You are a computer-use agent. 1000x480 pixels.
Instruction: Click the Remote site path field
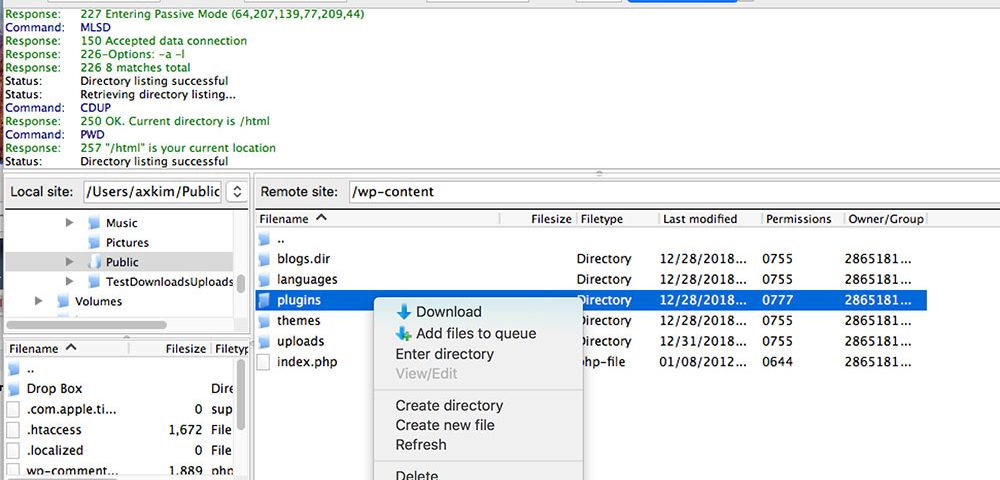pyautogui.click(x=670, y=191)
